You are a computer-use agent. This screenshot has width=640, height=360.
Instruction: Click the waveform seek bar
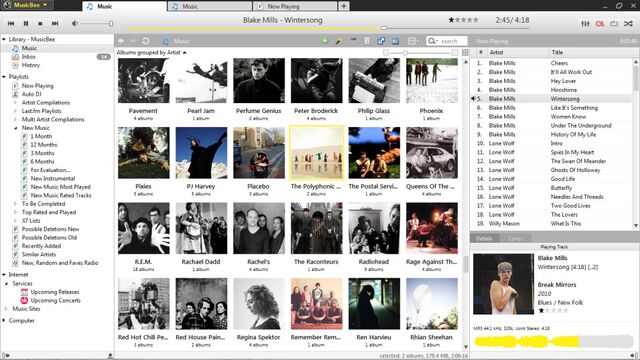(553, 342)
